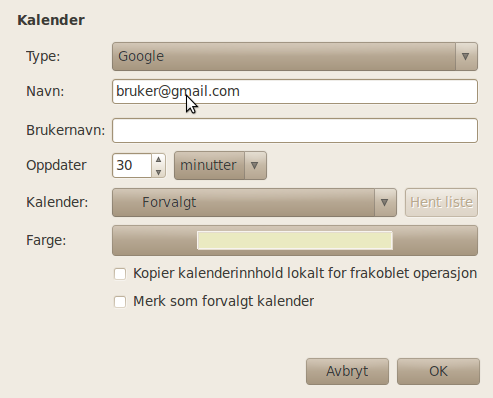Enable Kopier kalenderinnhold lokalt checkbox

pos(120,274)
